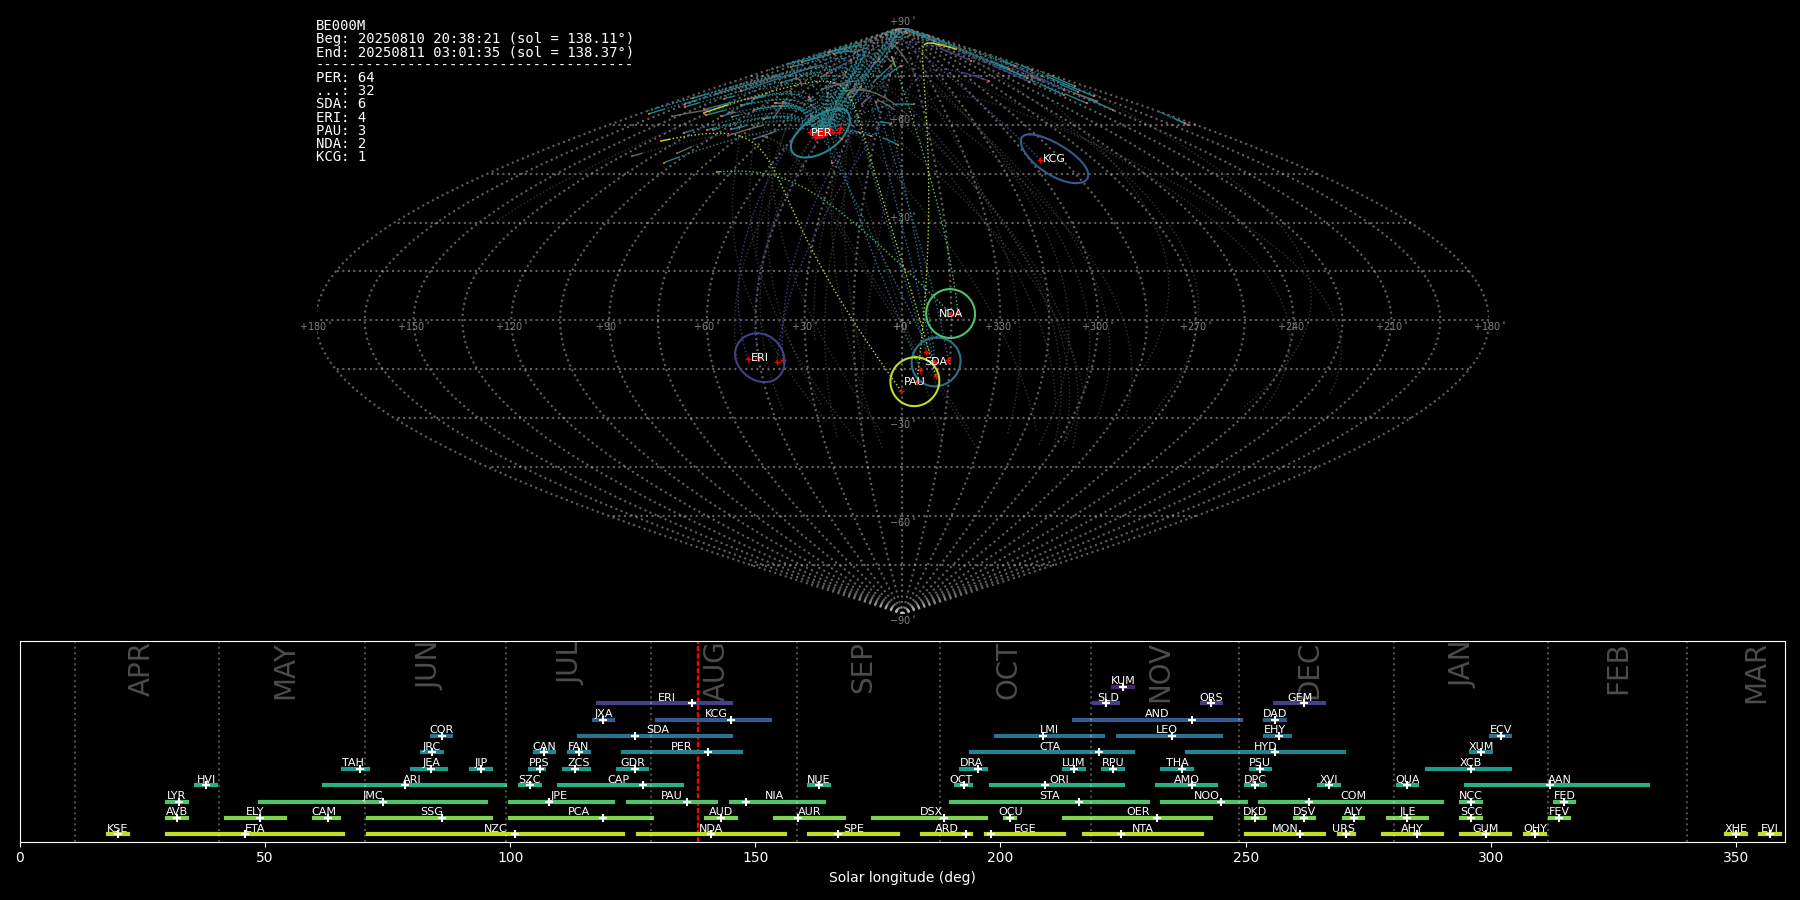
Task: Select the ARI shower bar in timeline
Action: pyautogui.click(x=414, y=785)
